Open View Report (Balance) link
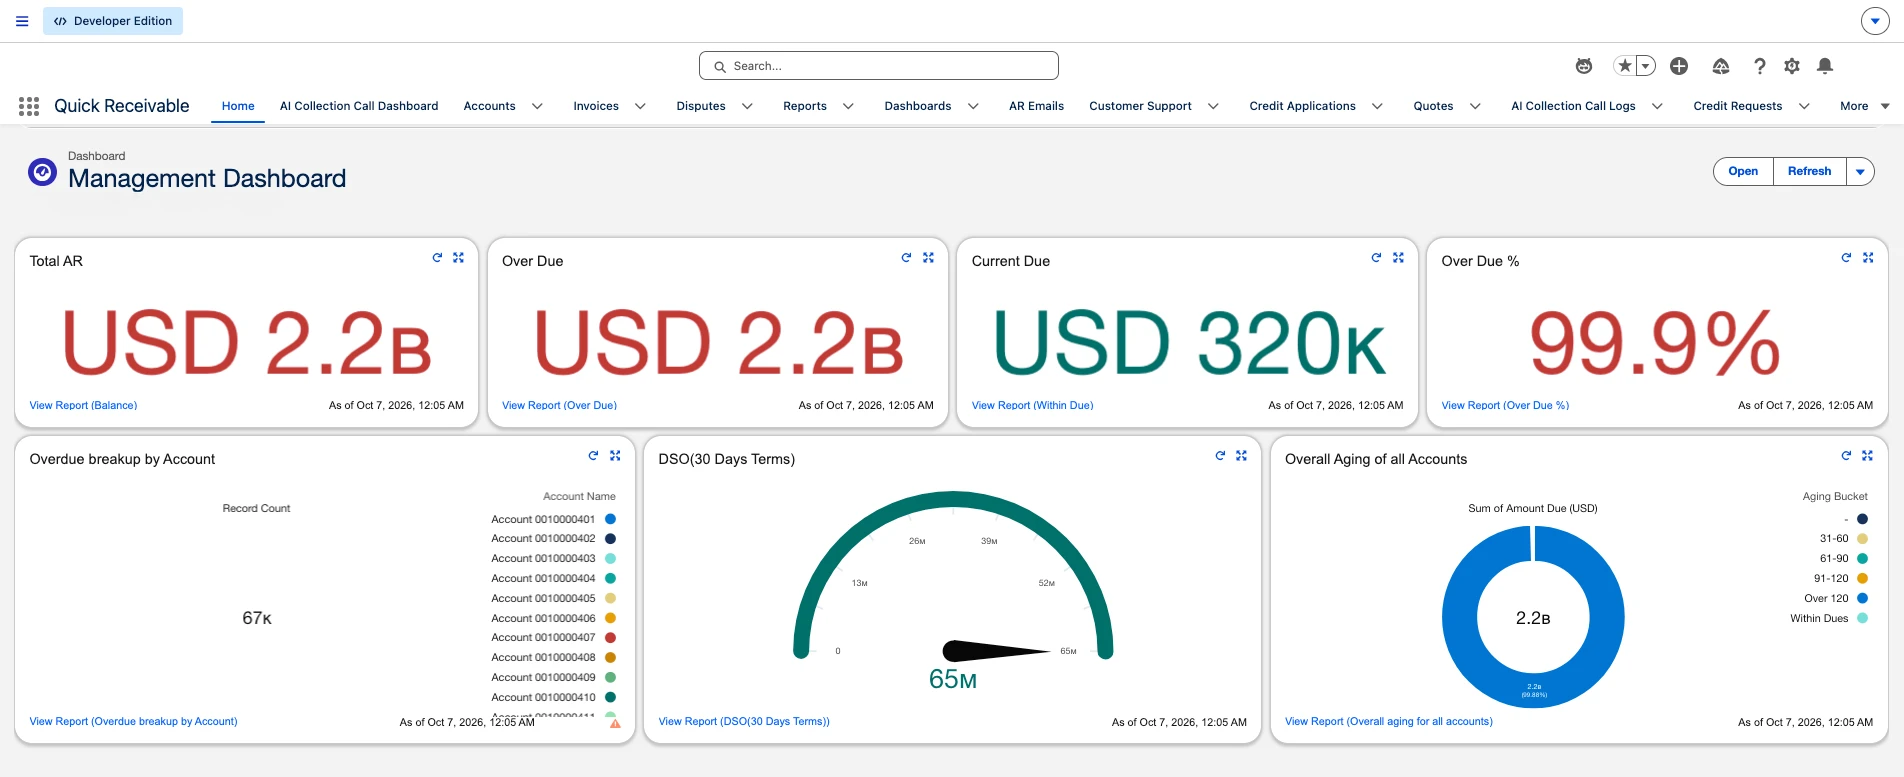 (x=83, y=405)
